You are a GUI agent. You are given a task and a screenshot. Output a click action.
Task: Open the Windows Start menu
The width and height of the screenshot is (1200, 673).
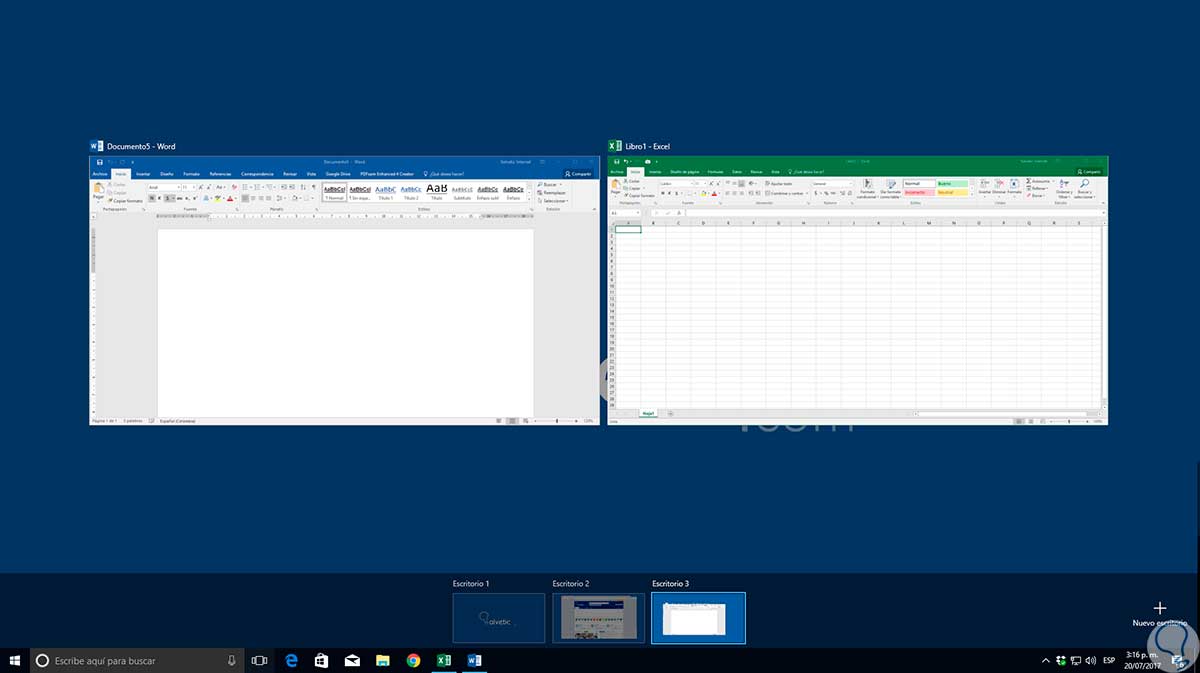click(x=16, y=660)
